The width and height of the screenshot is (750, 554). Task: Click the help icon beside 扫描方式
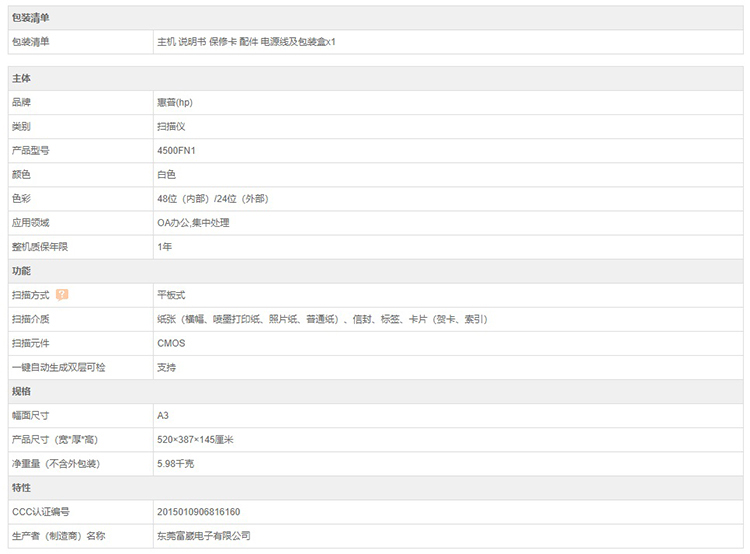pos(62,295)
